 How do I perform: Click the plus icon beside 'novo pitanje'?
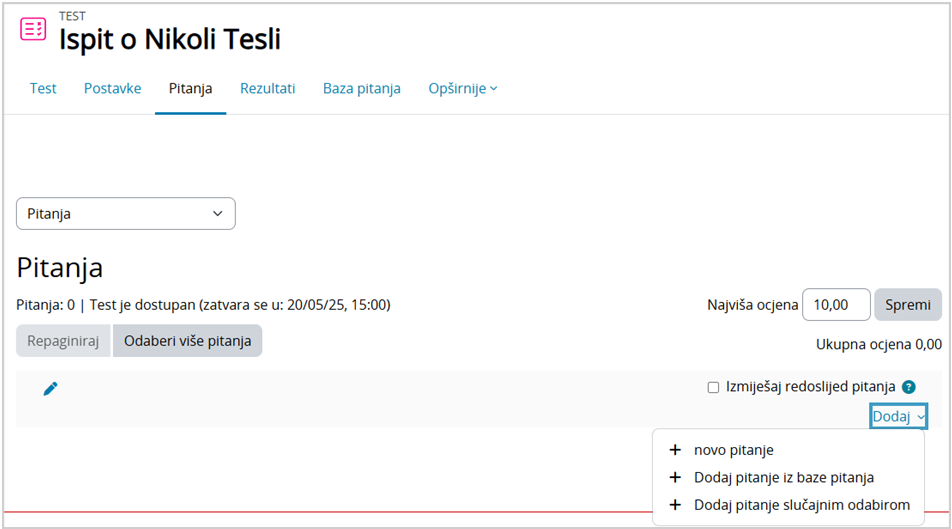675,450
